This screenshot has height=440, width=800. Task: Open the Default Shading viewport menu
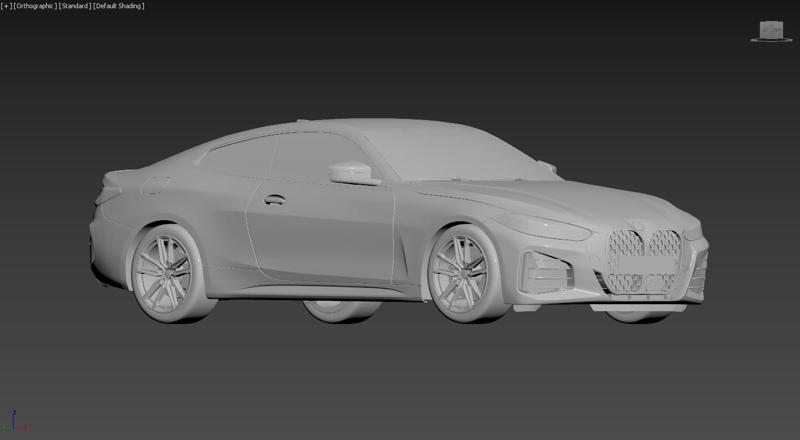(x=119, y=6)
